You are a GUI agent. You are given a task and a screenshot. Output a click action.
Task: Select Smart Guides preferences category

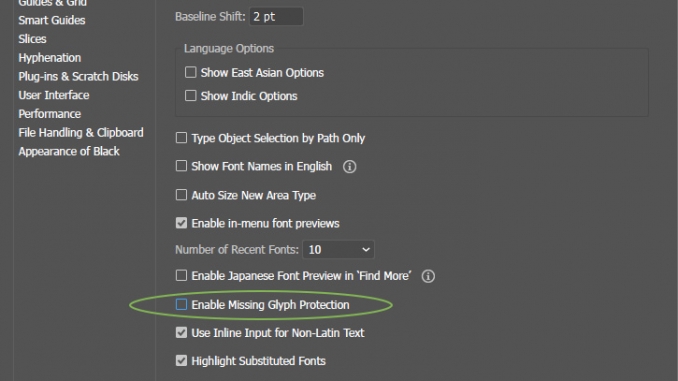[52, 20]
